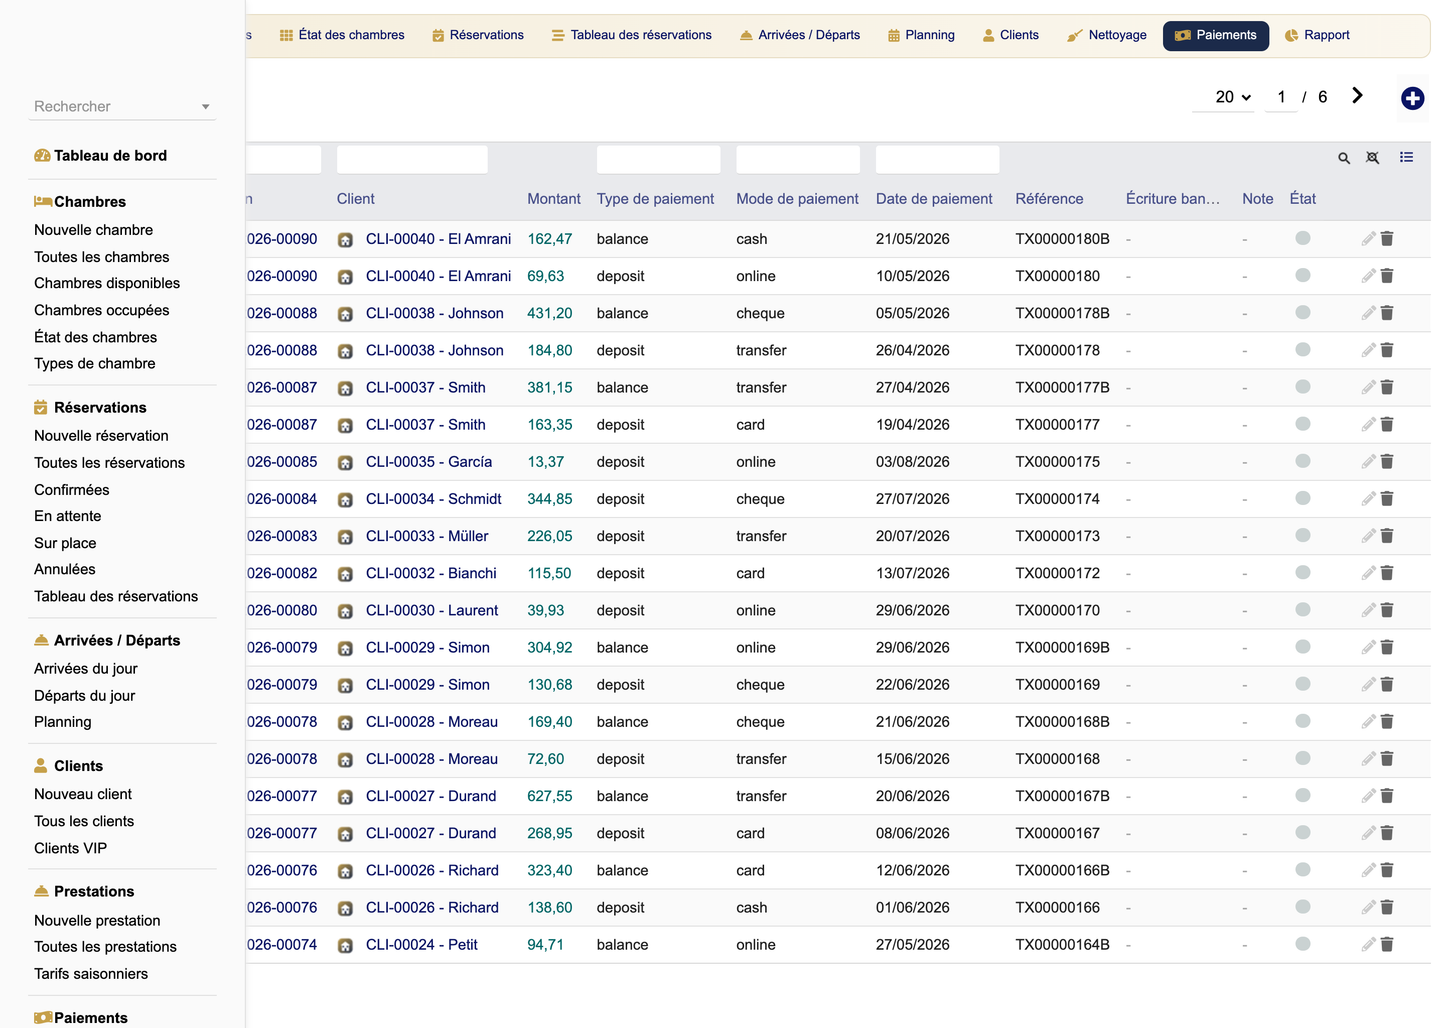Open the list view options icon
Viewport: 1445px width, 1028px height.
(1406, 157)
